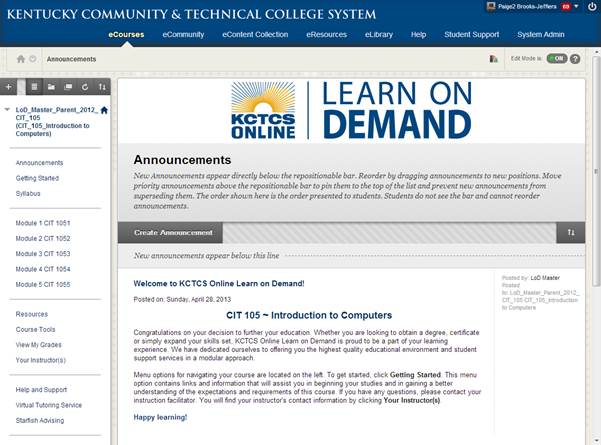
Task: Open Module 1 CIT 1051
Action: [x=43, y=223]
